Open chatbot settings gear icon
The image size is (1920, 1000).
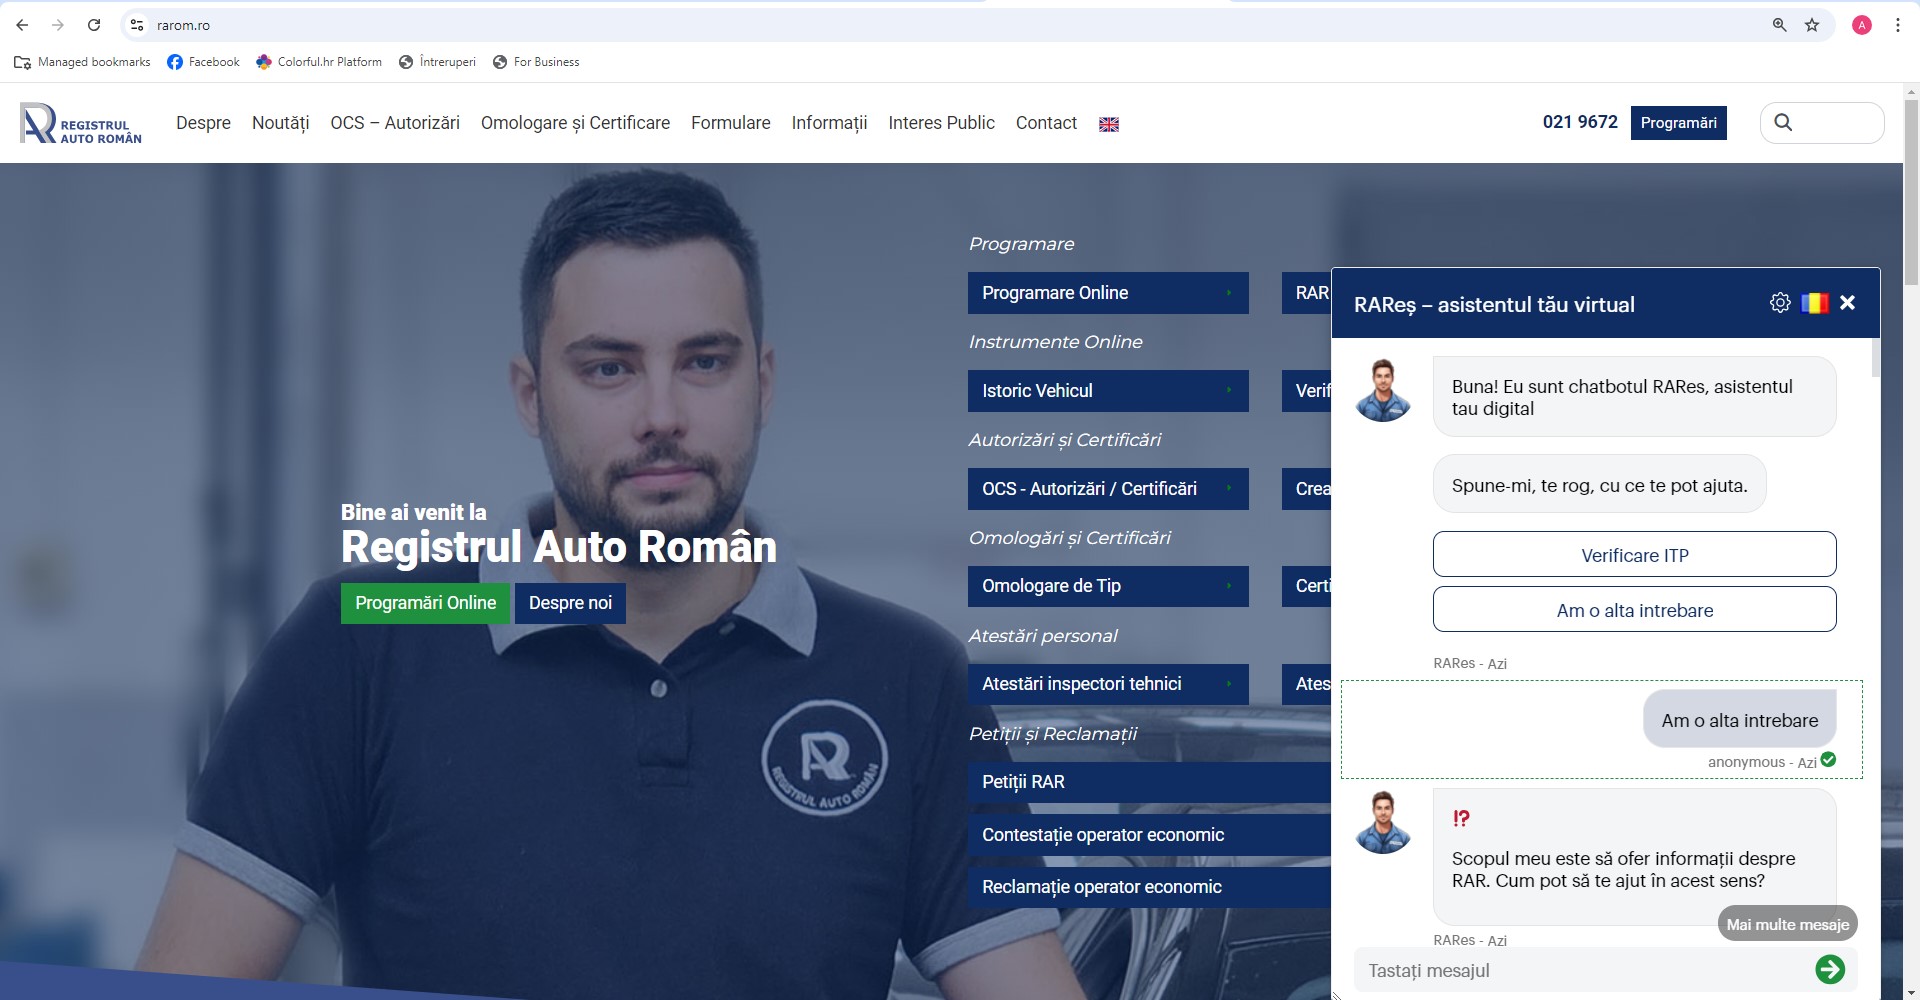1779,303
